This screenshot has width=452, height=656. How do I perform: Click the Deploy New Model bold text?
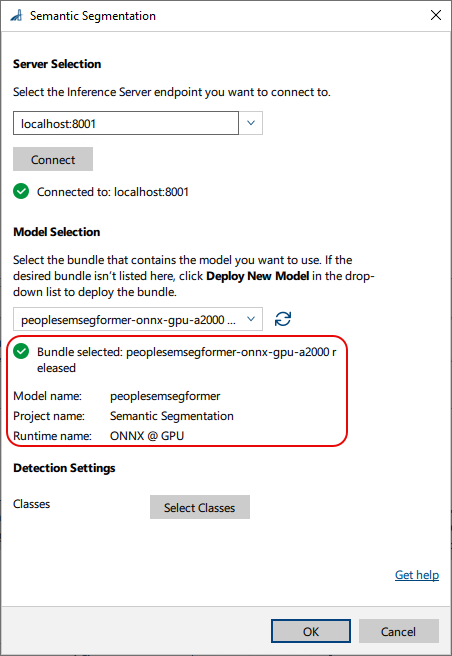[x=257, y=276]
